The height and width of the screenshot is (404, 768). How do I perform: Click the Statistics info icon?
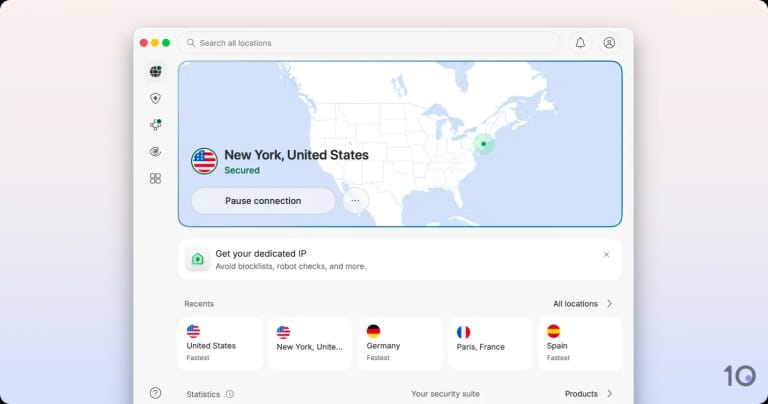230,394
